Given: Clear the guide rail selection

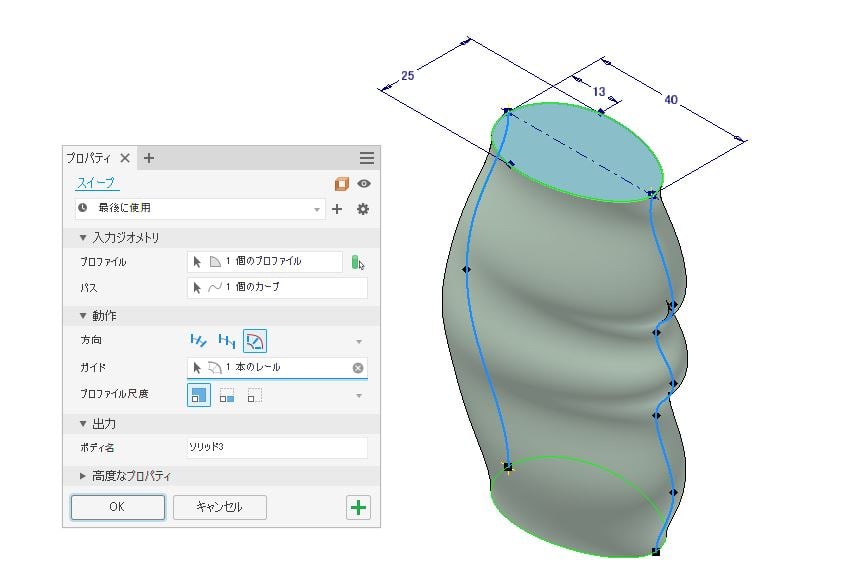Looking at the screenshot, I should coord(358,368).
